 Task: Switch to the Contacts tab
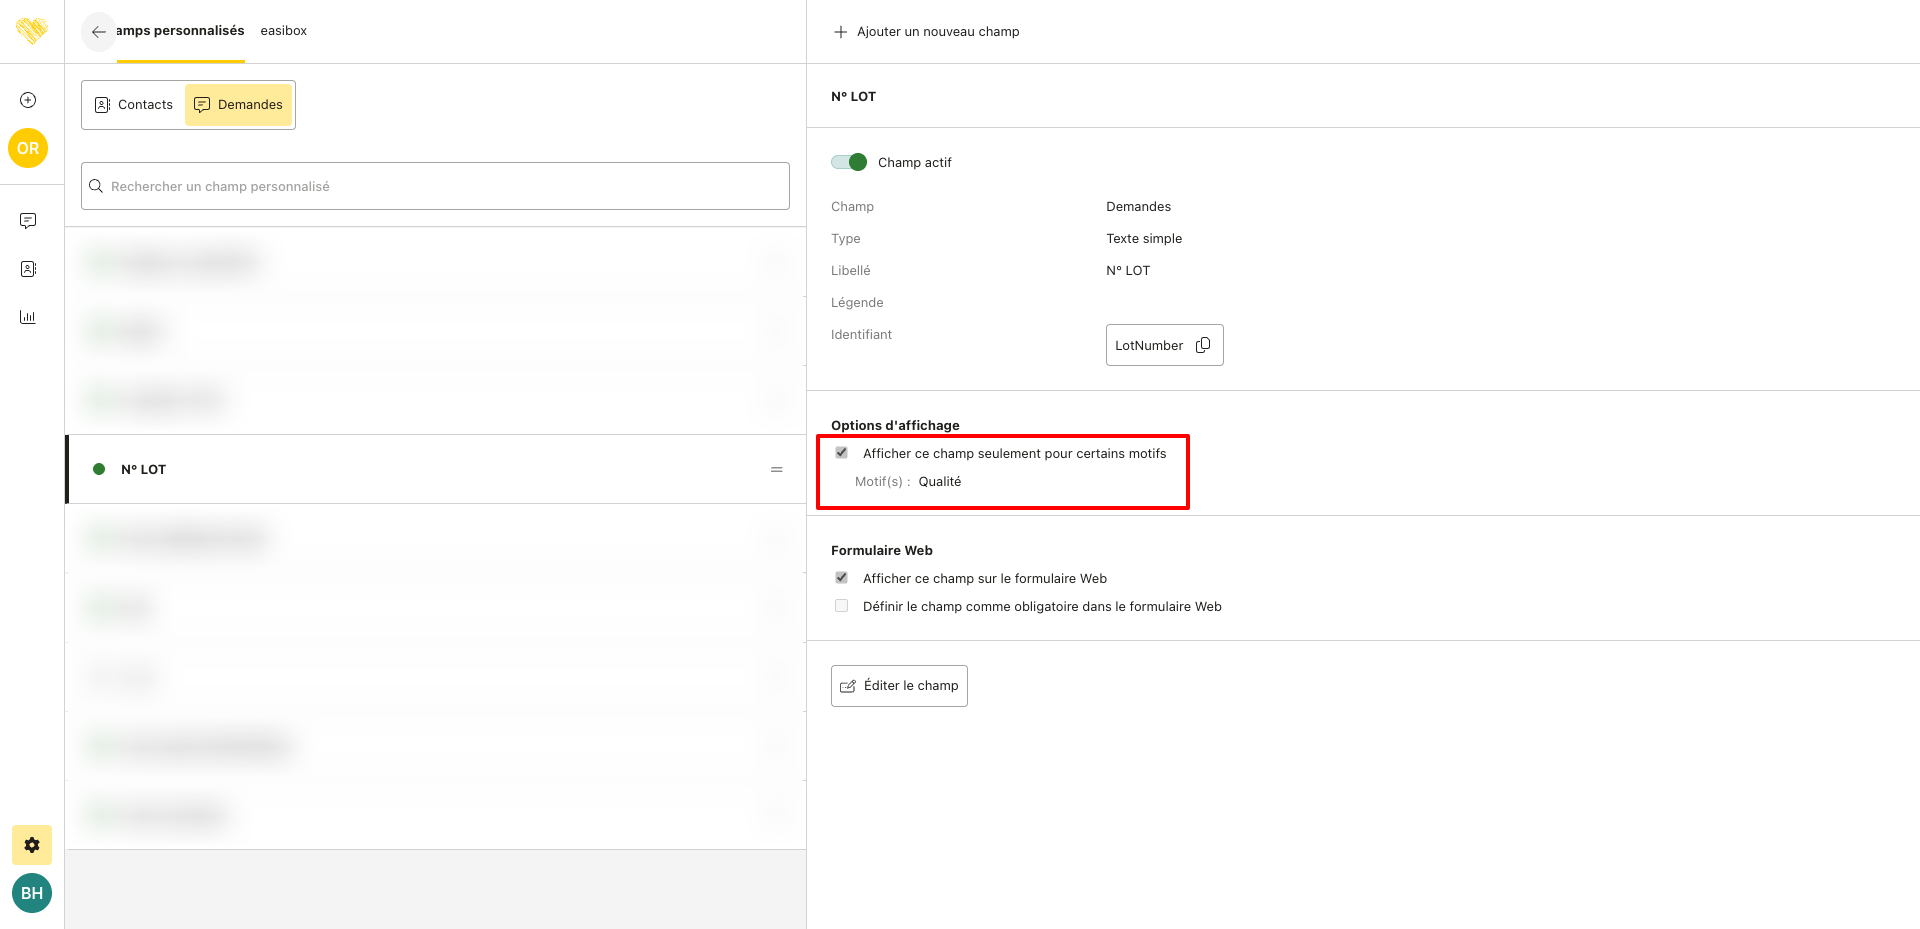pyautogui.click(x=134, y=105)
